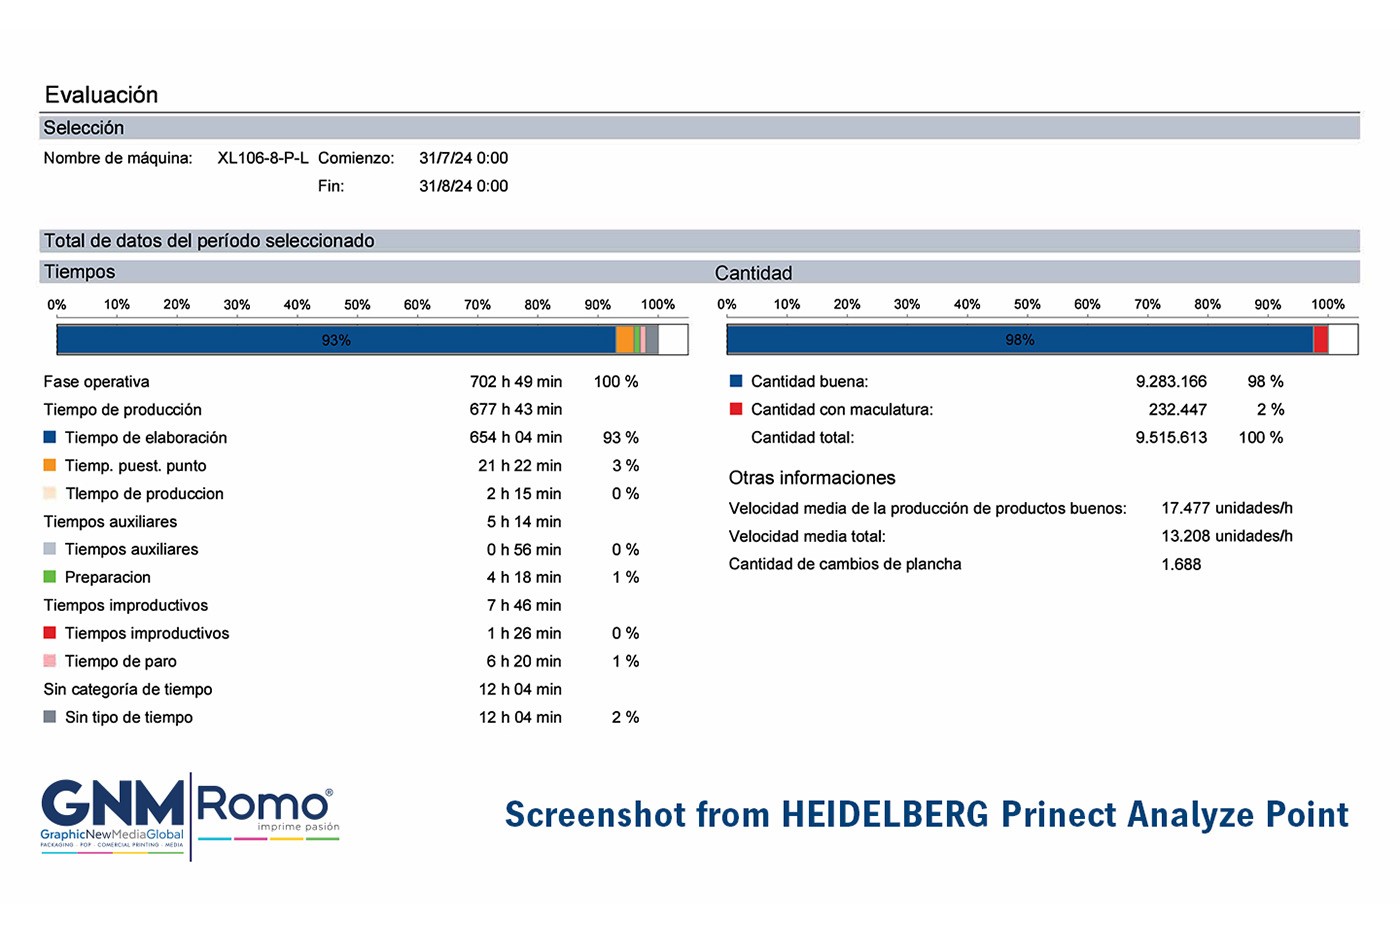Select the 4 h 18 min value
The width and height of the screenshot is (1400, 934).
pos(524,578)
